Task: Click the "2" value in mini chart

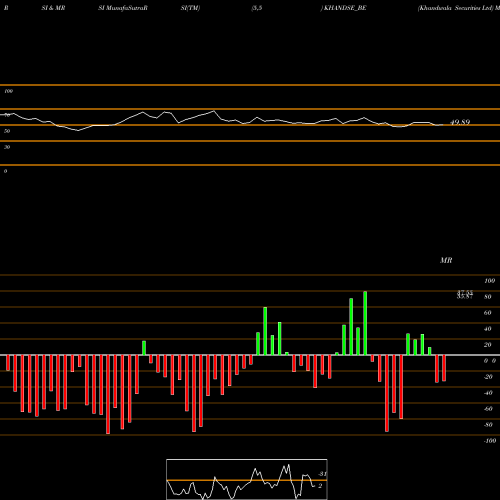Action: pyautogui.click(x=320, y=486)
